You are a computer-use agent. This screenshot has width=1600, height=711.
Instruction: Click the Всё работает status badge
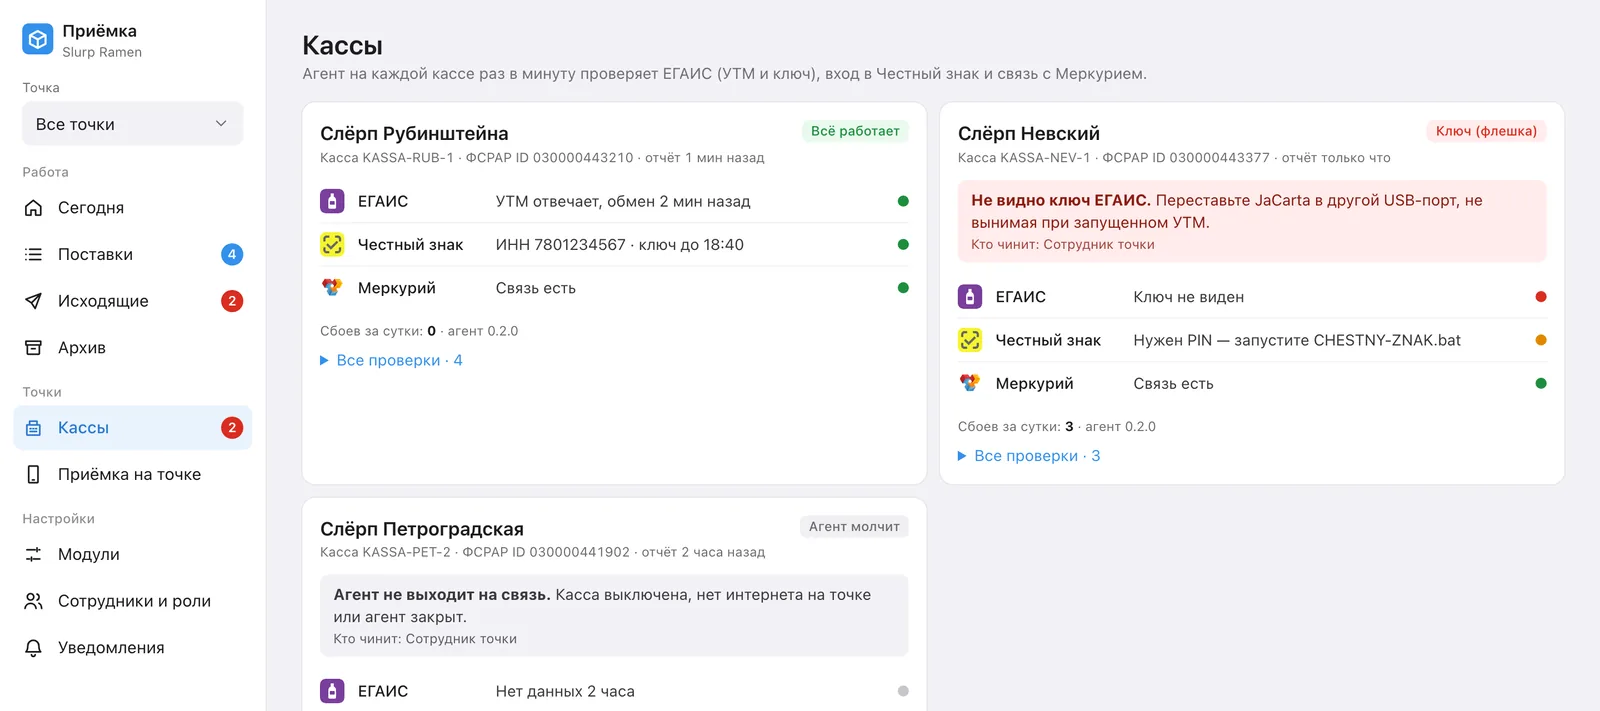(x=855, y=131)
